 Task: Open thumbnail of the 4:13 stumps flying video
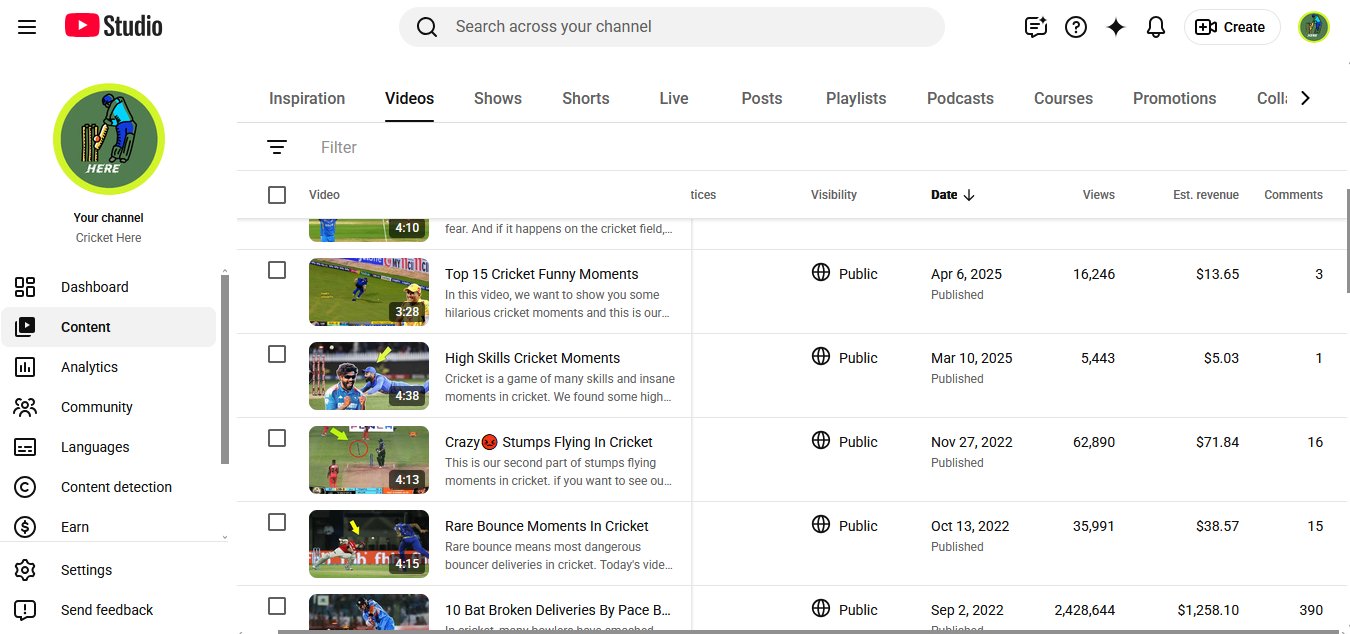coord(369,460)
